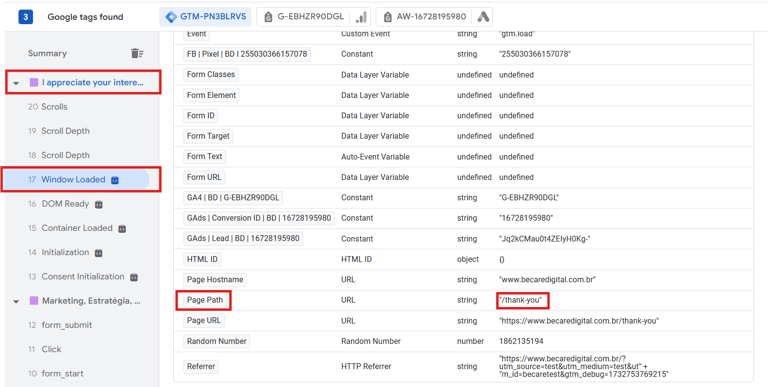Click the Google Ads icon beside AW-16728195980

[483, 17]
